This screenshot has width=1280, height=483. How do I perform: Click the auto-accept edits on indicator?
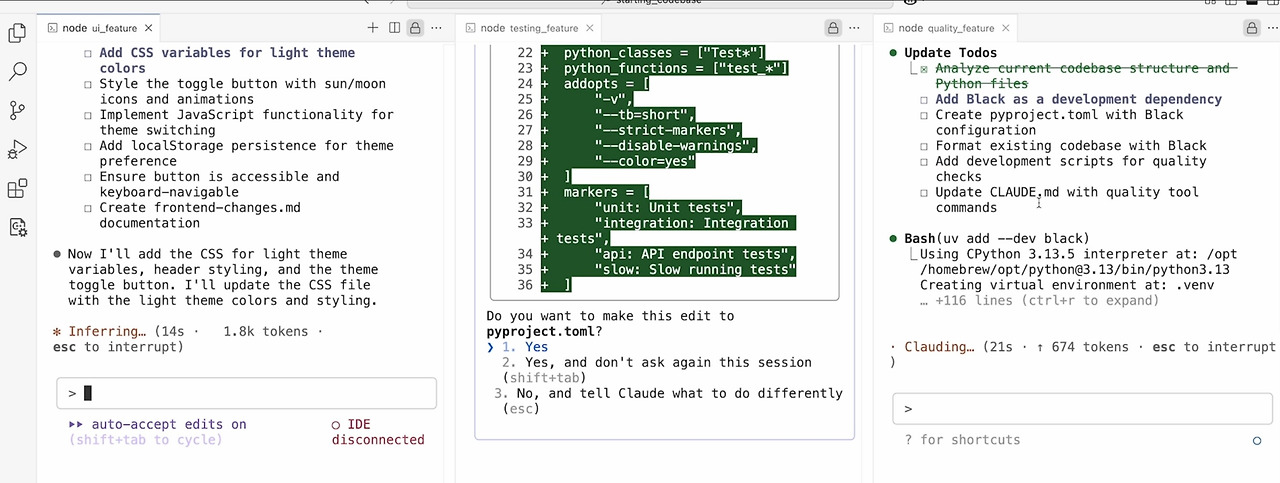point(157,424)
